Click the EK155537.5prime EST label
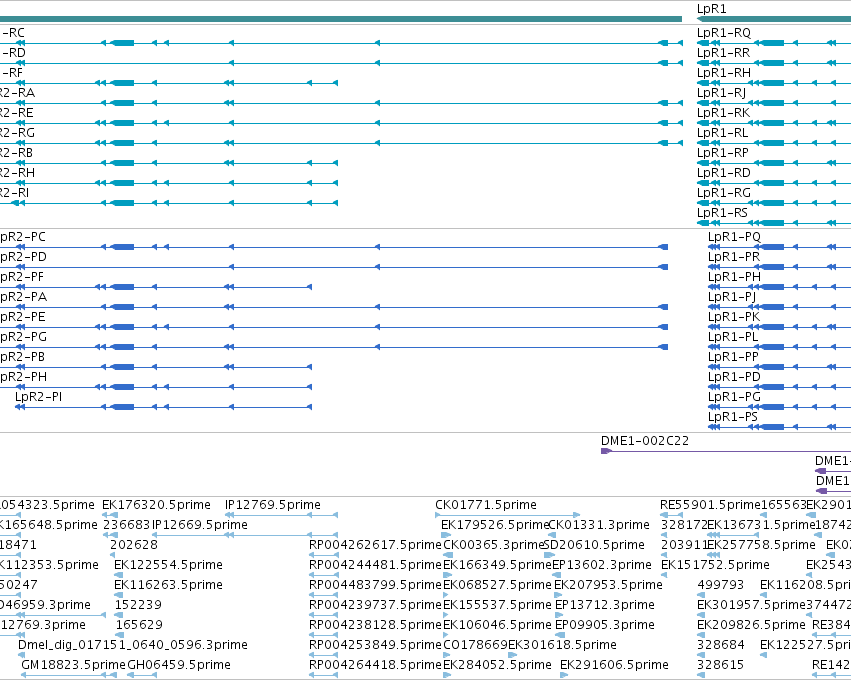 pyautogui.click(x=497, y=606)
